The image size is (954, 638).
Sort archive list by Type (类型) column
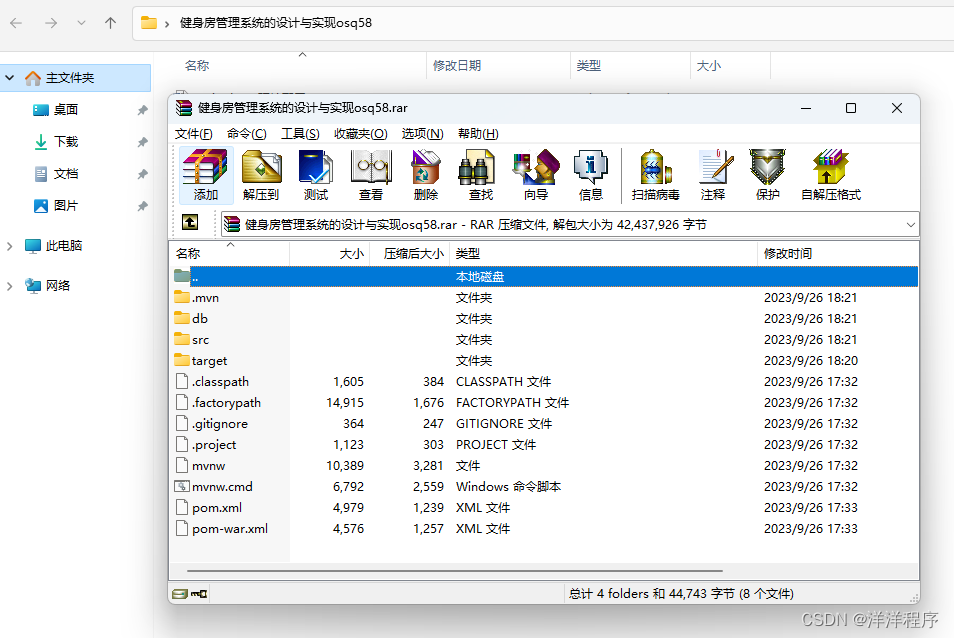coord(604,253)
